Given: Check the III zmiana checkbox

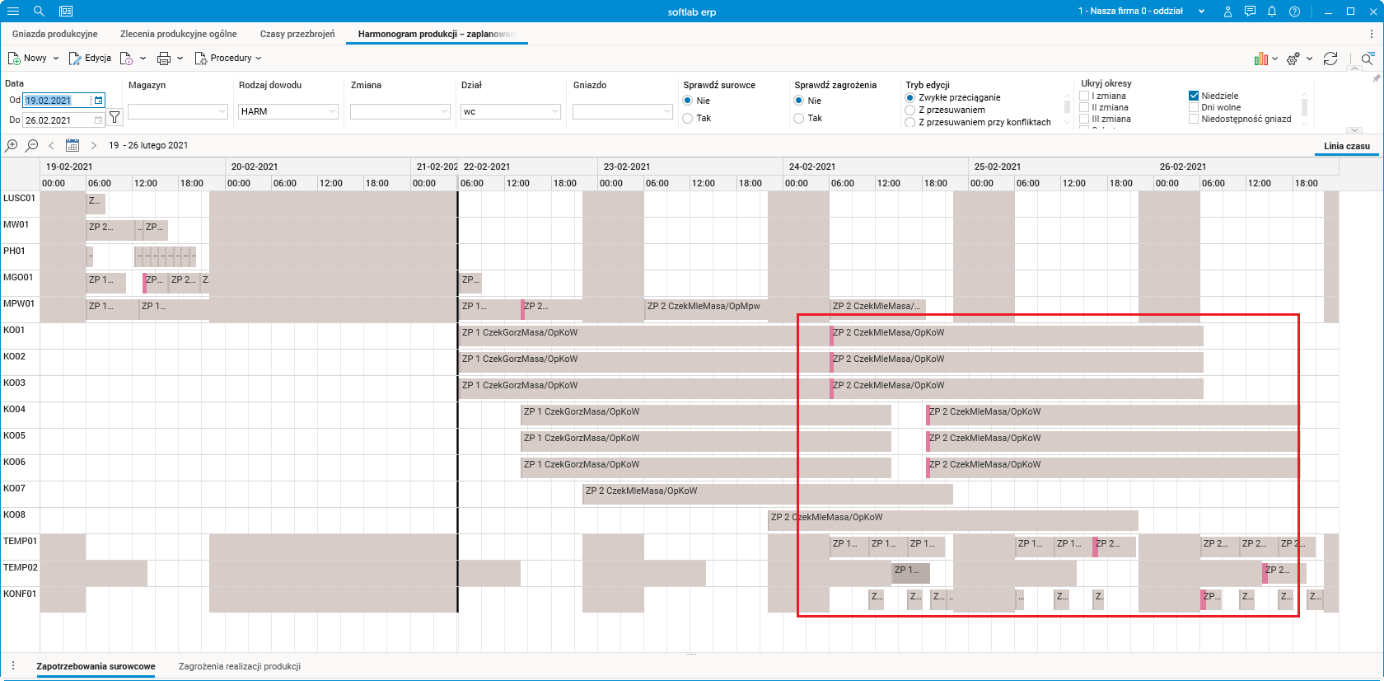Looking at the screenshot, I should [1083, 120].
